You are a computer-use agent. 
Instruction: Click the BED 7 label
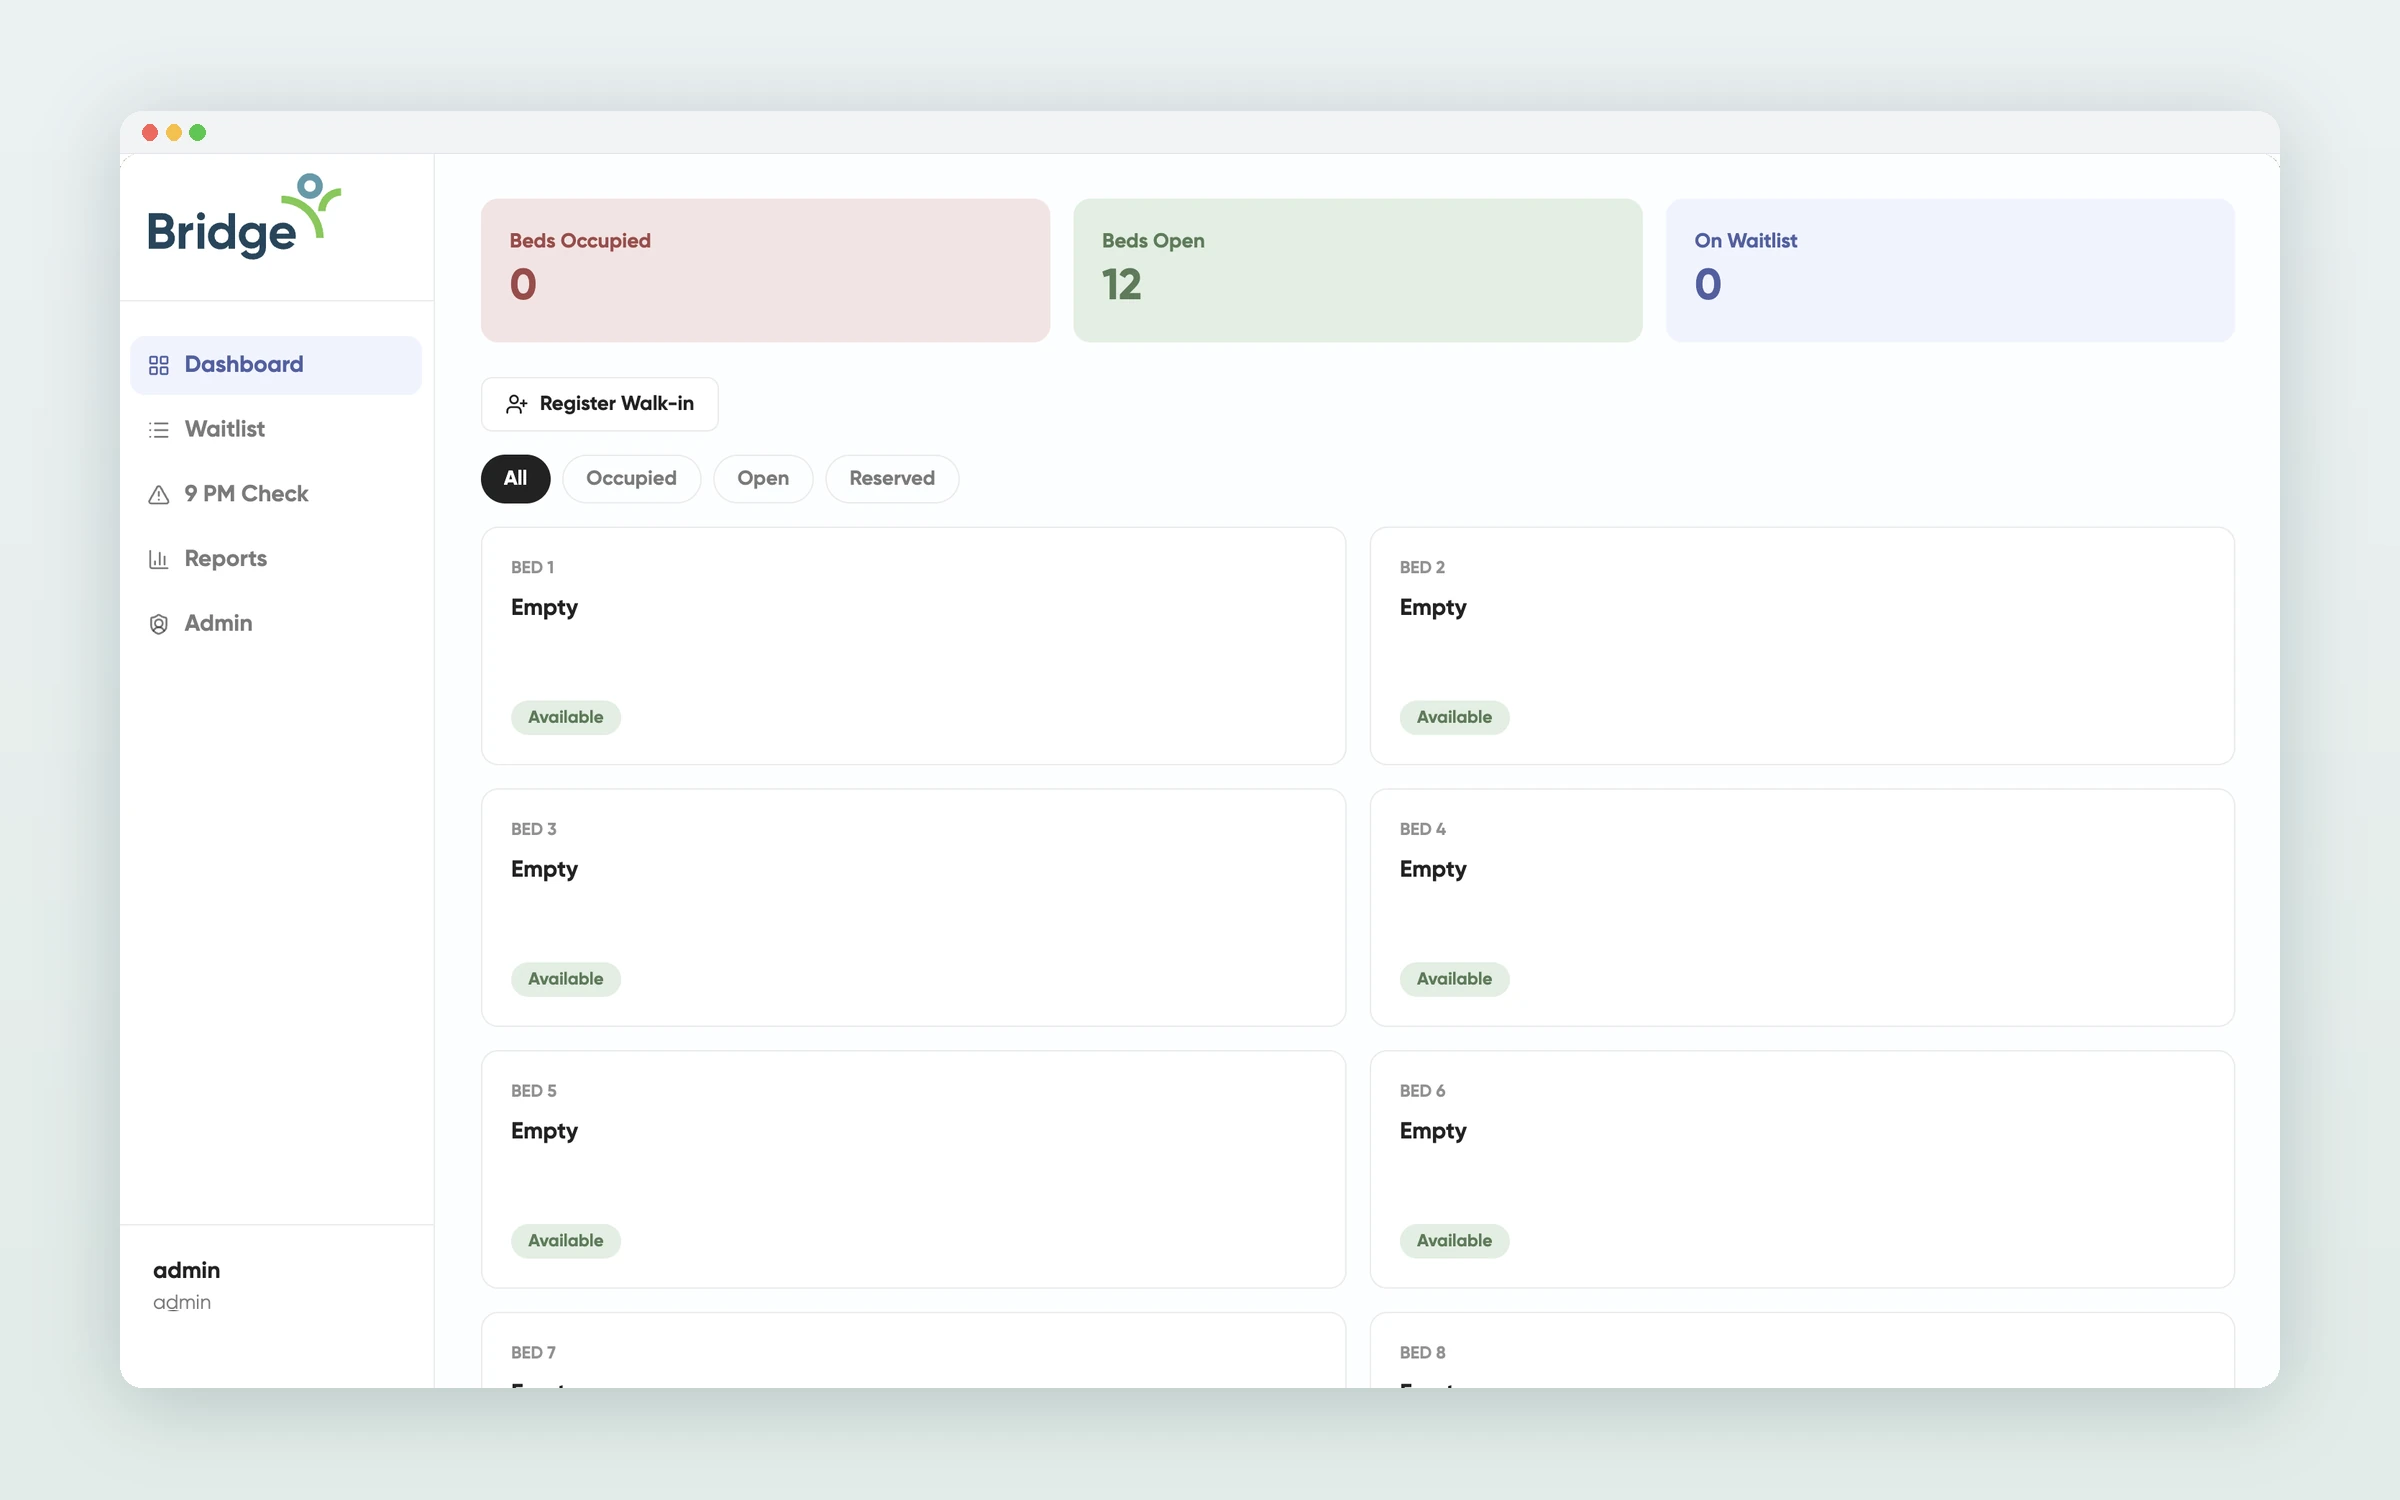point(533,1353)
